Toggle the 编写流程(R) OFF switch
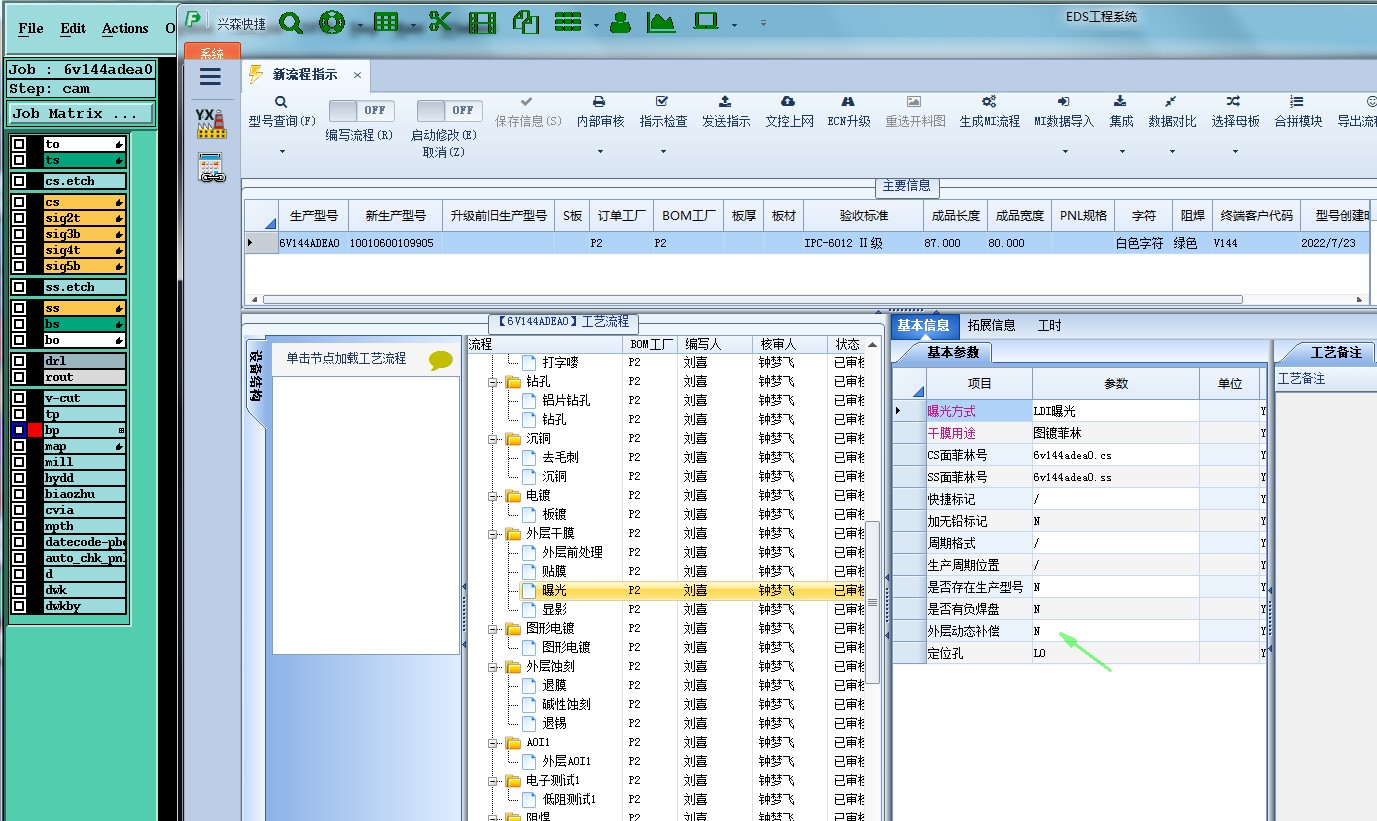 [x=362, y=110]
